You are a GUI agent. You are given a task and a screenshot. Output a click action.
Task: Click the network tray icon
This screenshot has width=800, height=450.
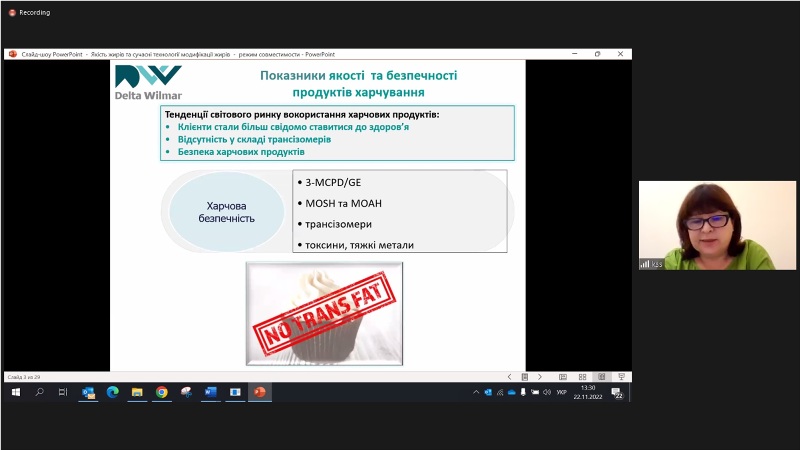click(x=499, y=392)
